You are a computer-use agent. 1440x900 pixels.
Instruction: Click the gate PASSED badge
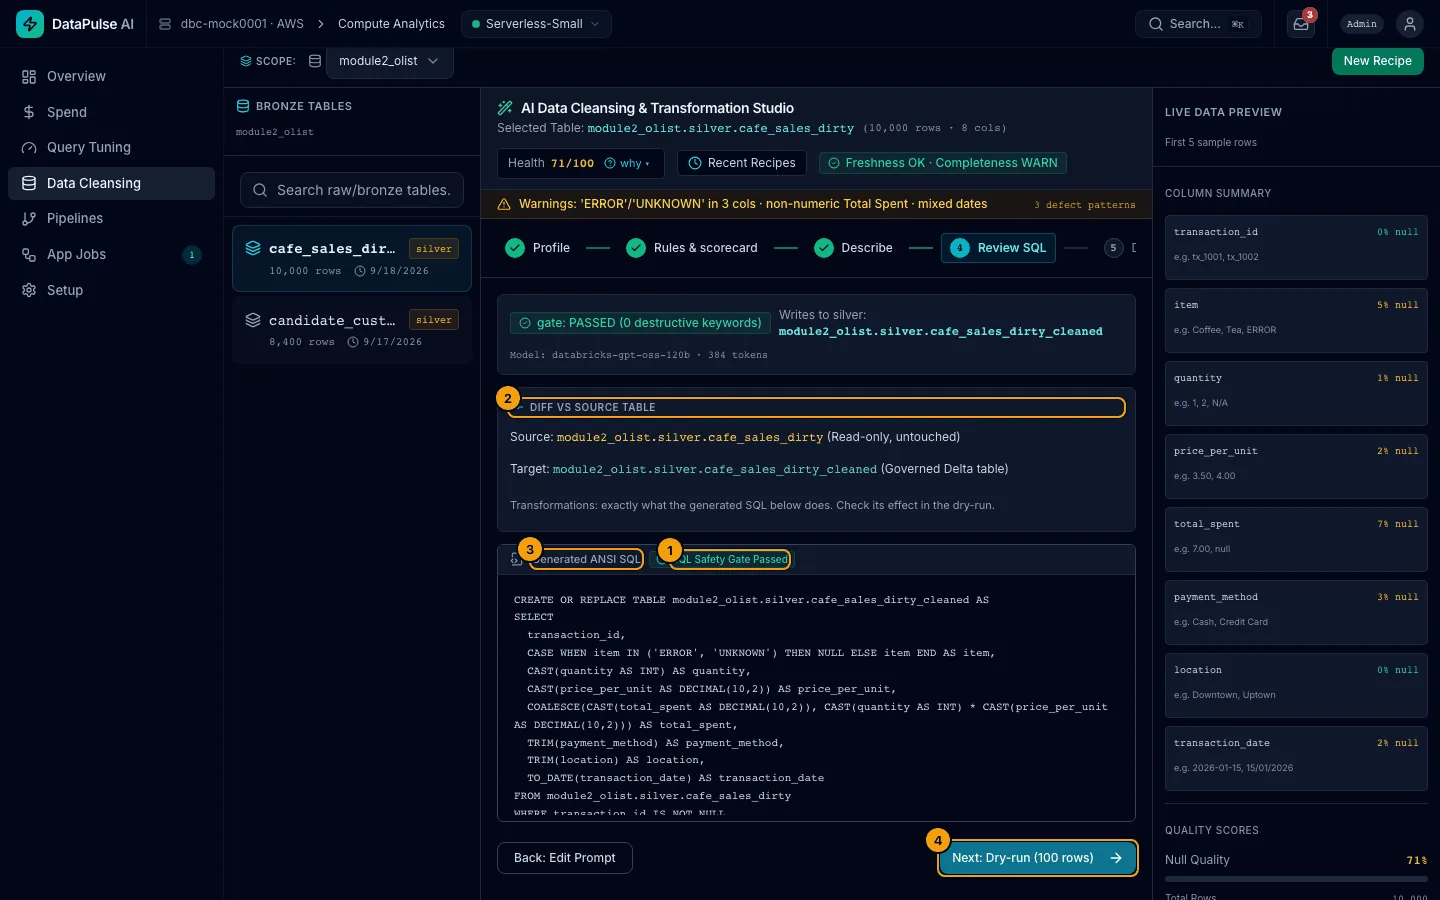[640, 323]
